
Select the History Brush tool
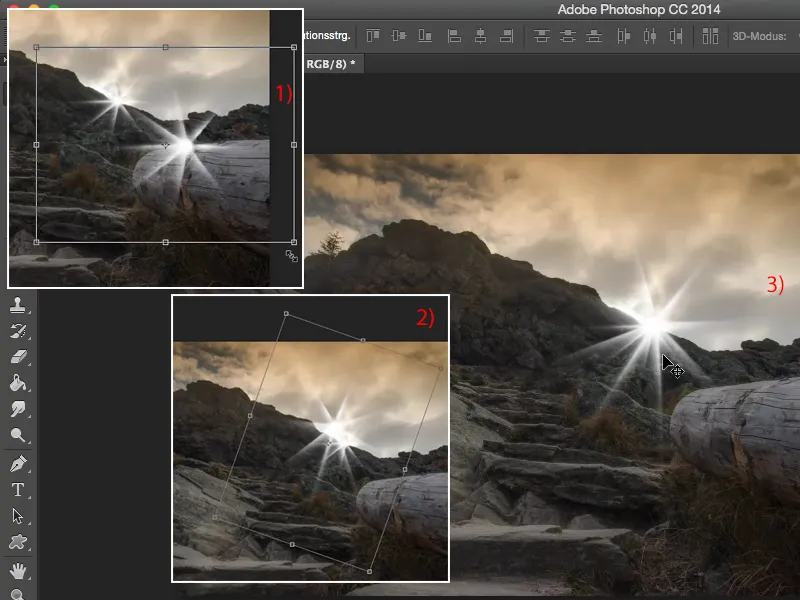coord(18,330)
